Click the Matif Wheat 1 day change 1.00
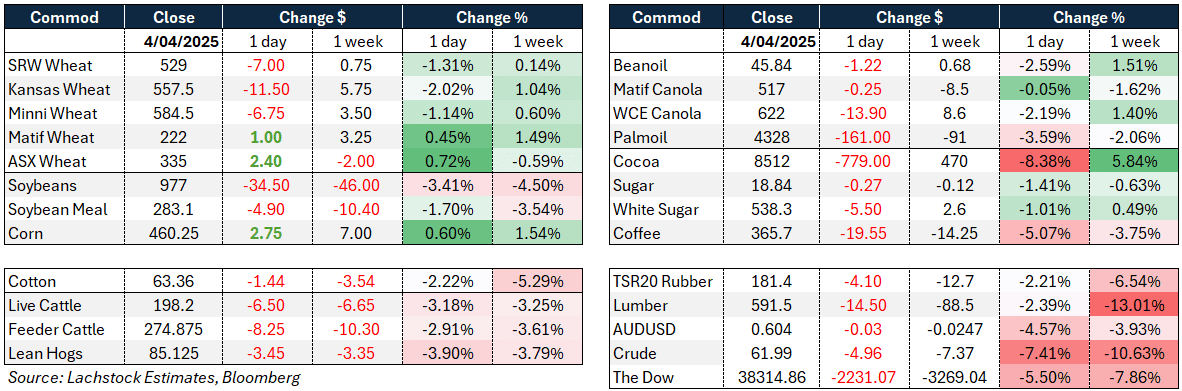 (267, 138)
